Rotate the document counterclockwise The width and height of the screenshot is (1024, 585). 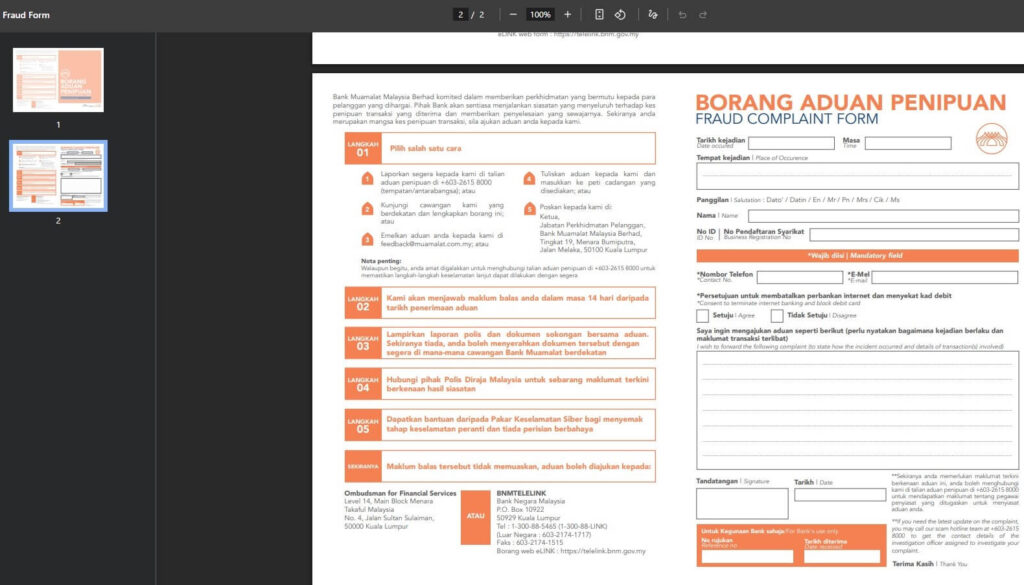620,15
